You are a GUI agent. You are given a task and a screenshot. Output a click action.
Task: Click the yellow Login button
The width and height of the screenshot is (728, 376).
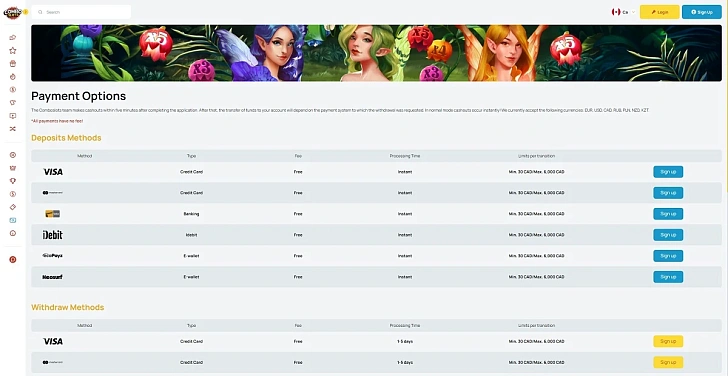pyautogui.click(x=660, y=12)
